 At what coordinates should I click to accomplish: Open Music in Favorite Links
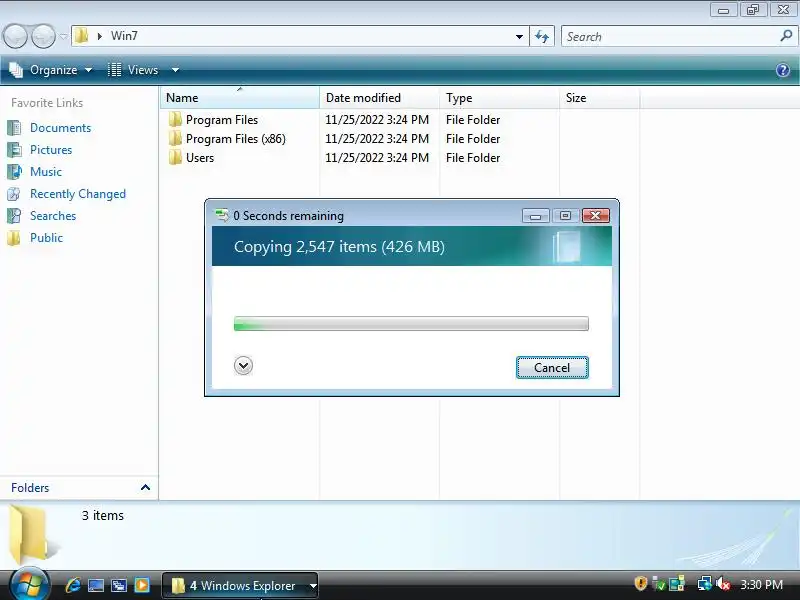(45, 171)
